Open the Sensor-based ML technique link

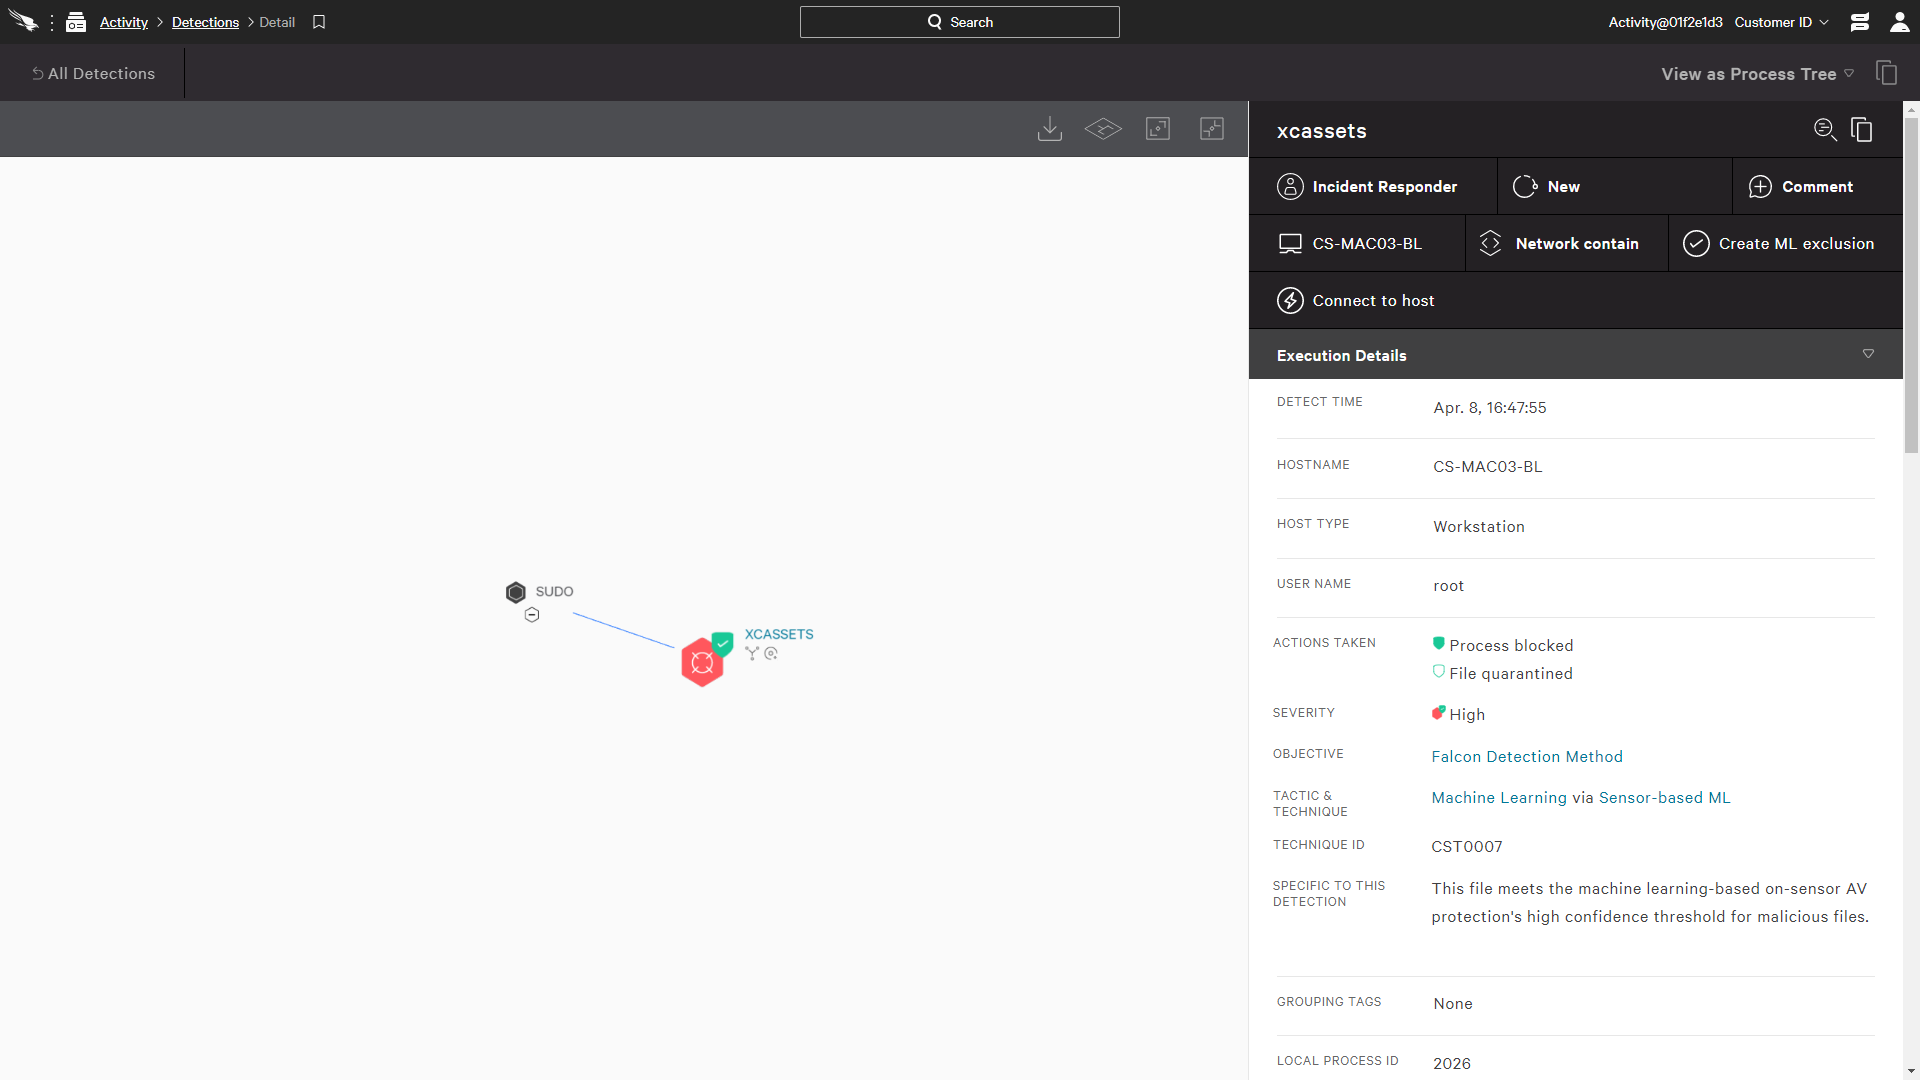pyautogui.click(x=1664, y=798)
